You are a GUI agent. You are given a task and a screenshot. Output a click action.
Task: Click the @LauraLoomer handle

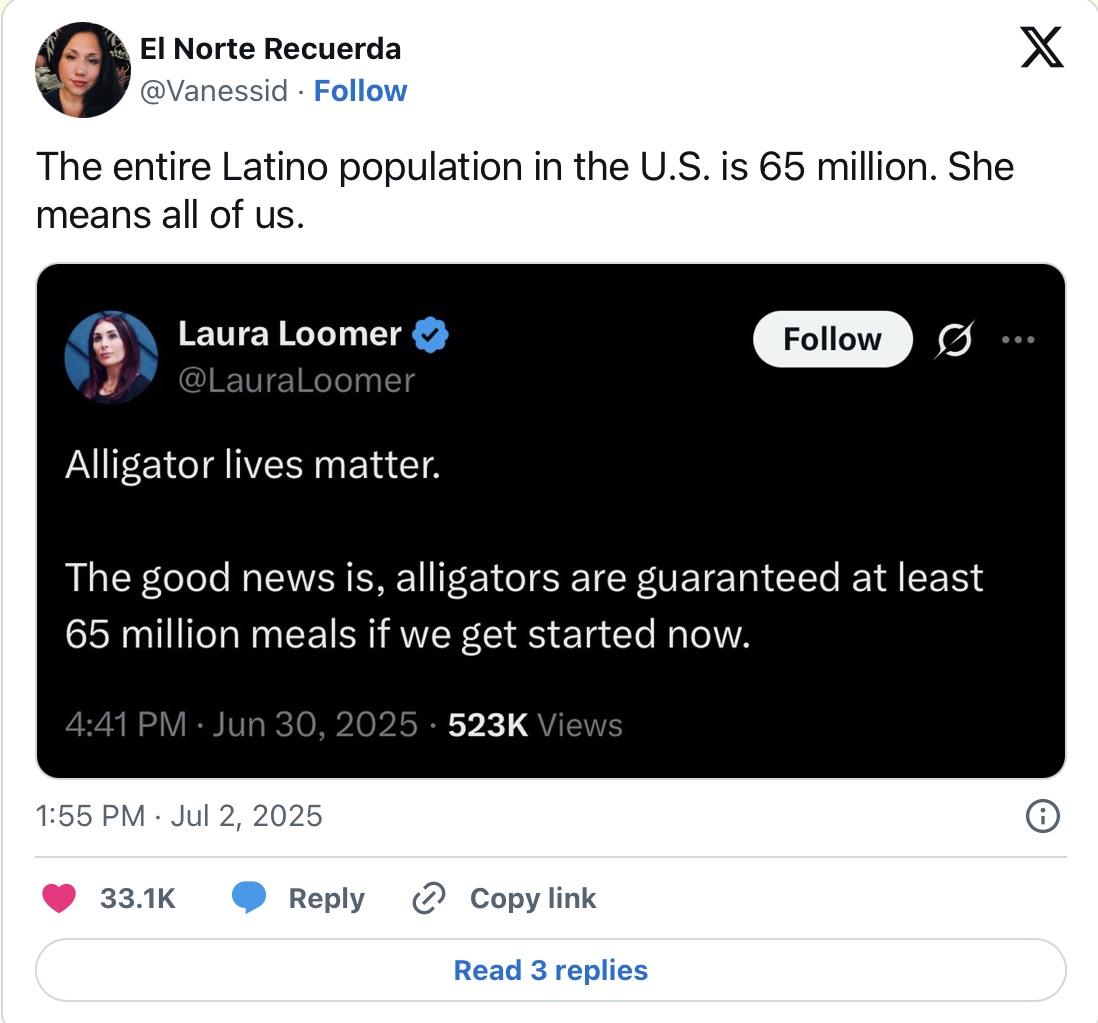pos(296,381)
